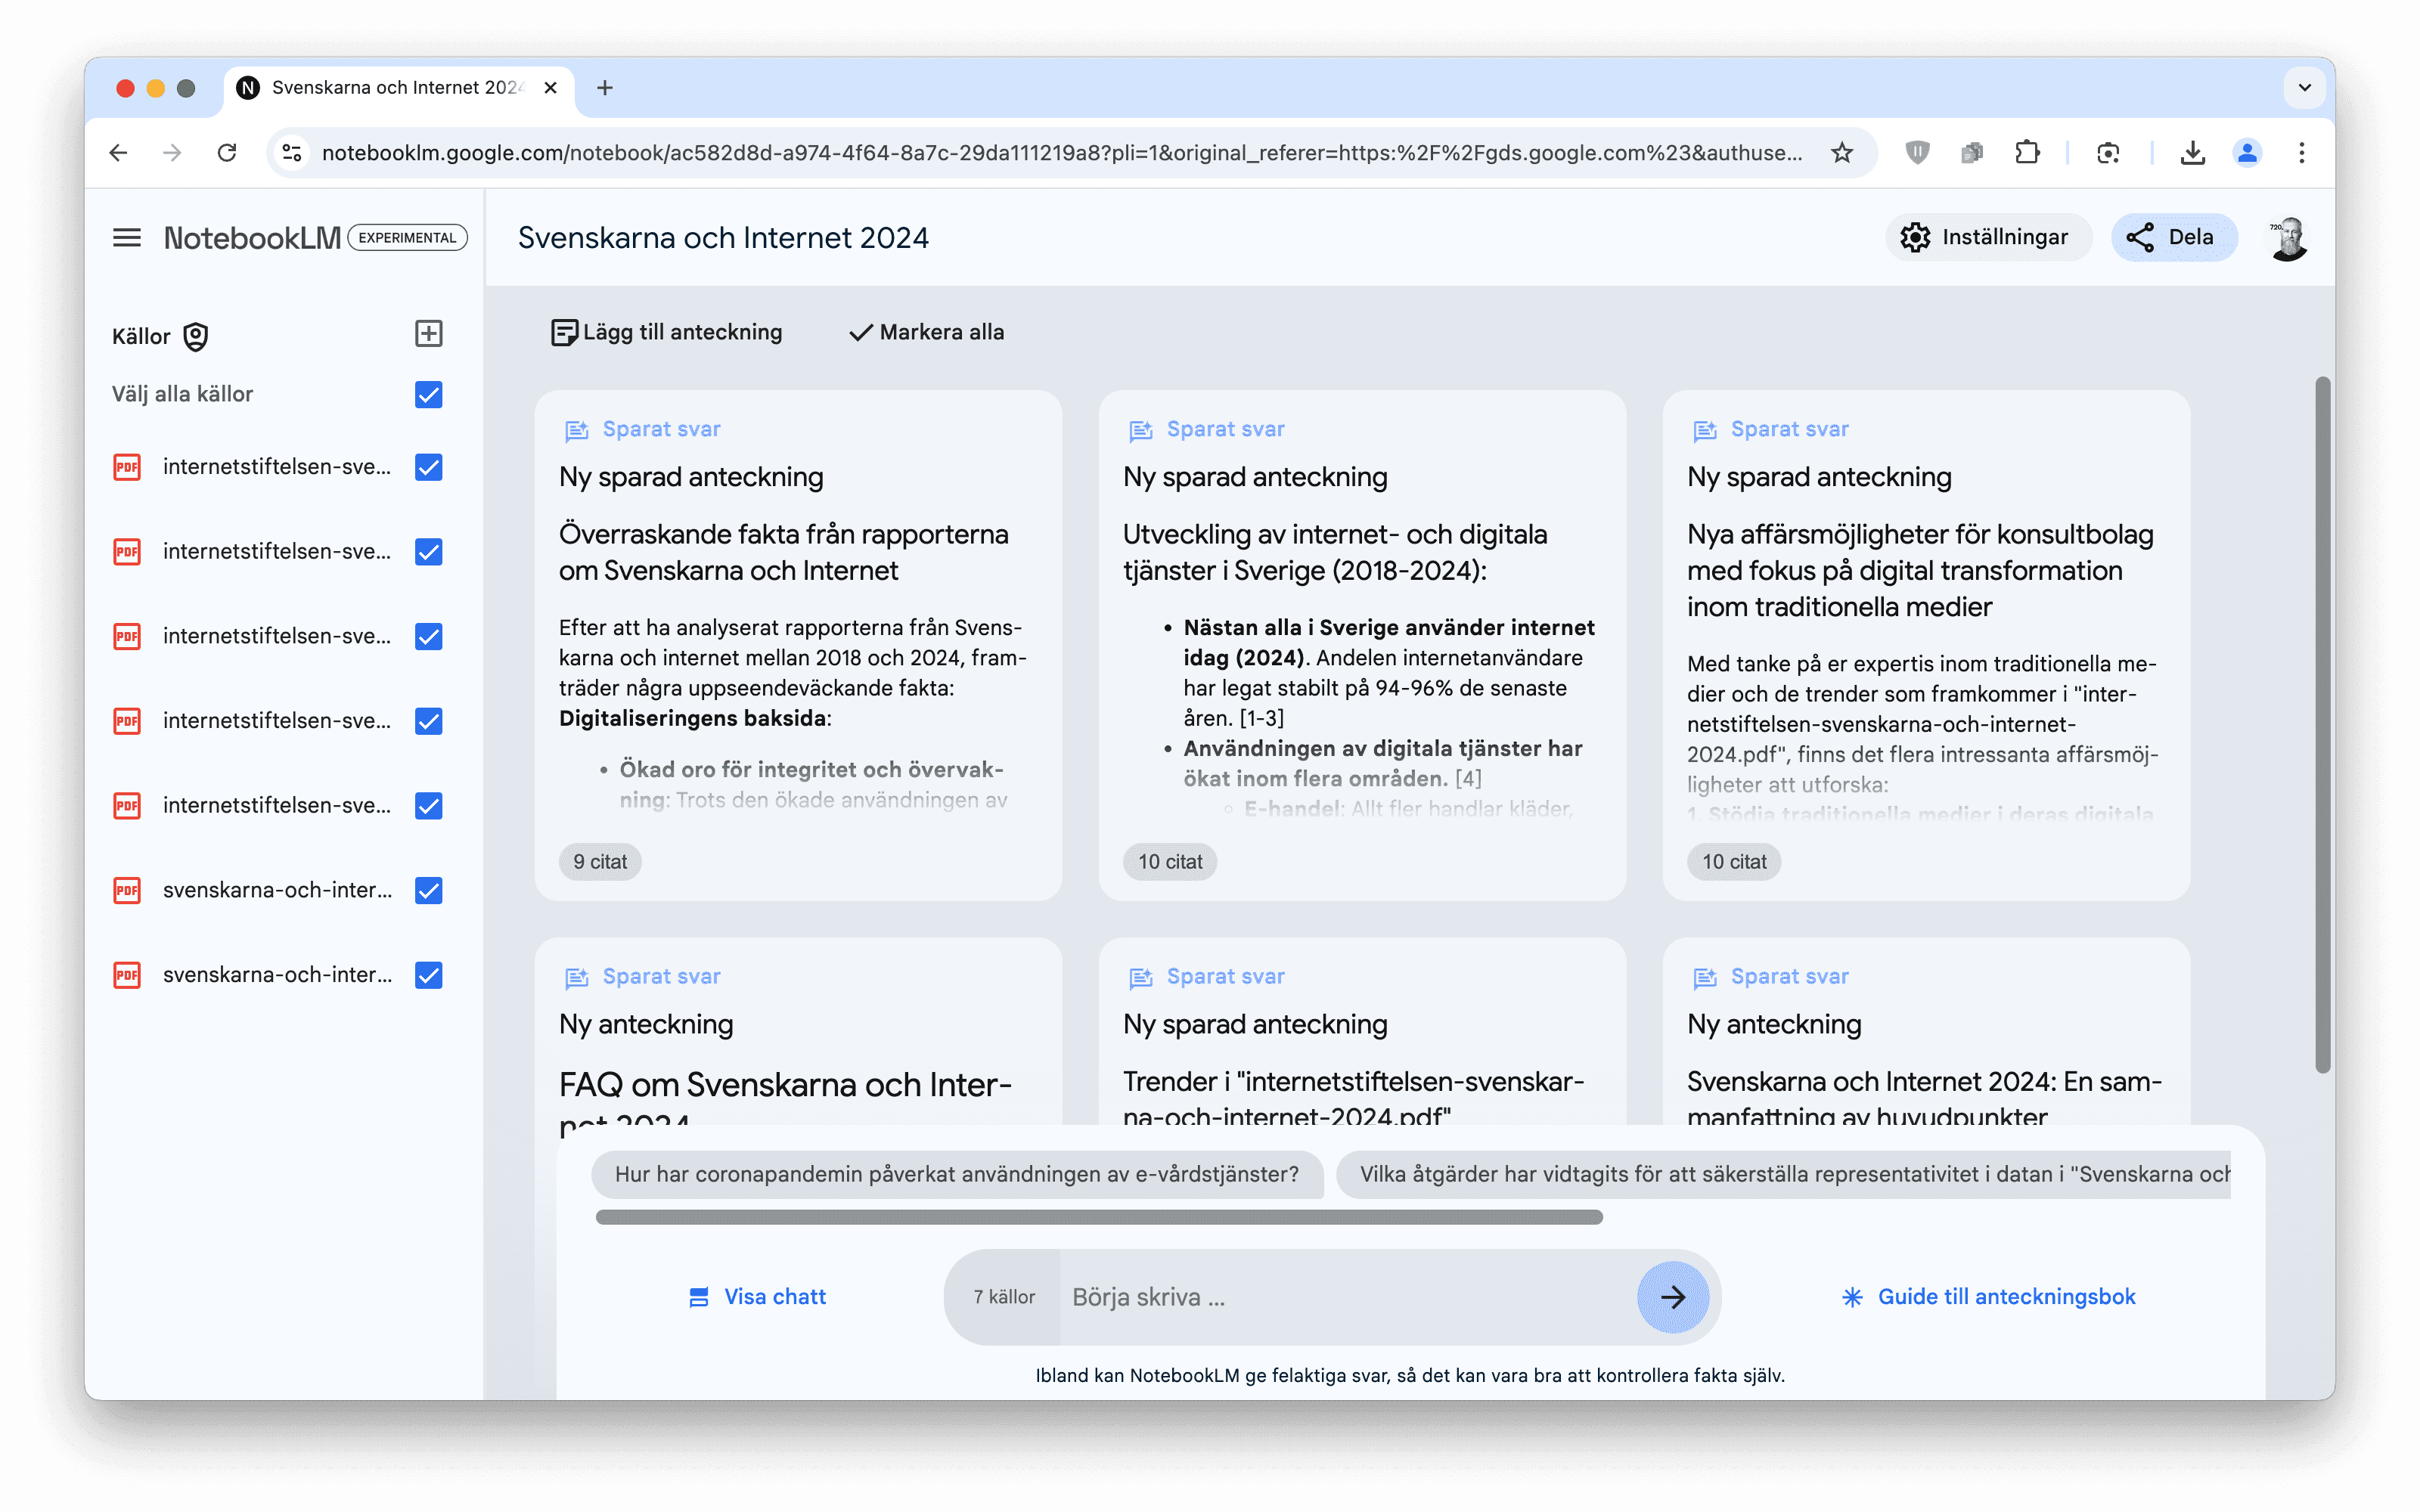2420x1512 pixels.
Task: Uncheck the second internetstiftelsen-sve source
Action: (x=428, y=552)
